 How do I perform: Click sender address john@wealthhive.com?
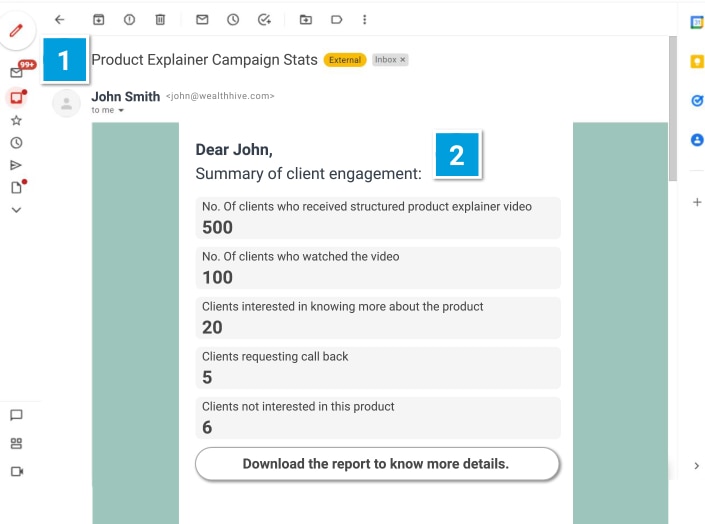click(220, 96)
